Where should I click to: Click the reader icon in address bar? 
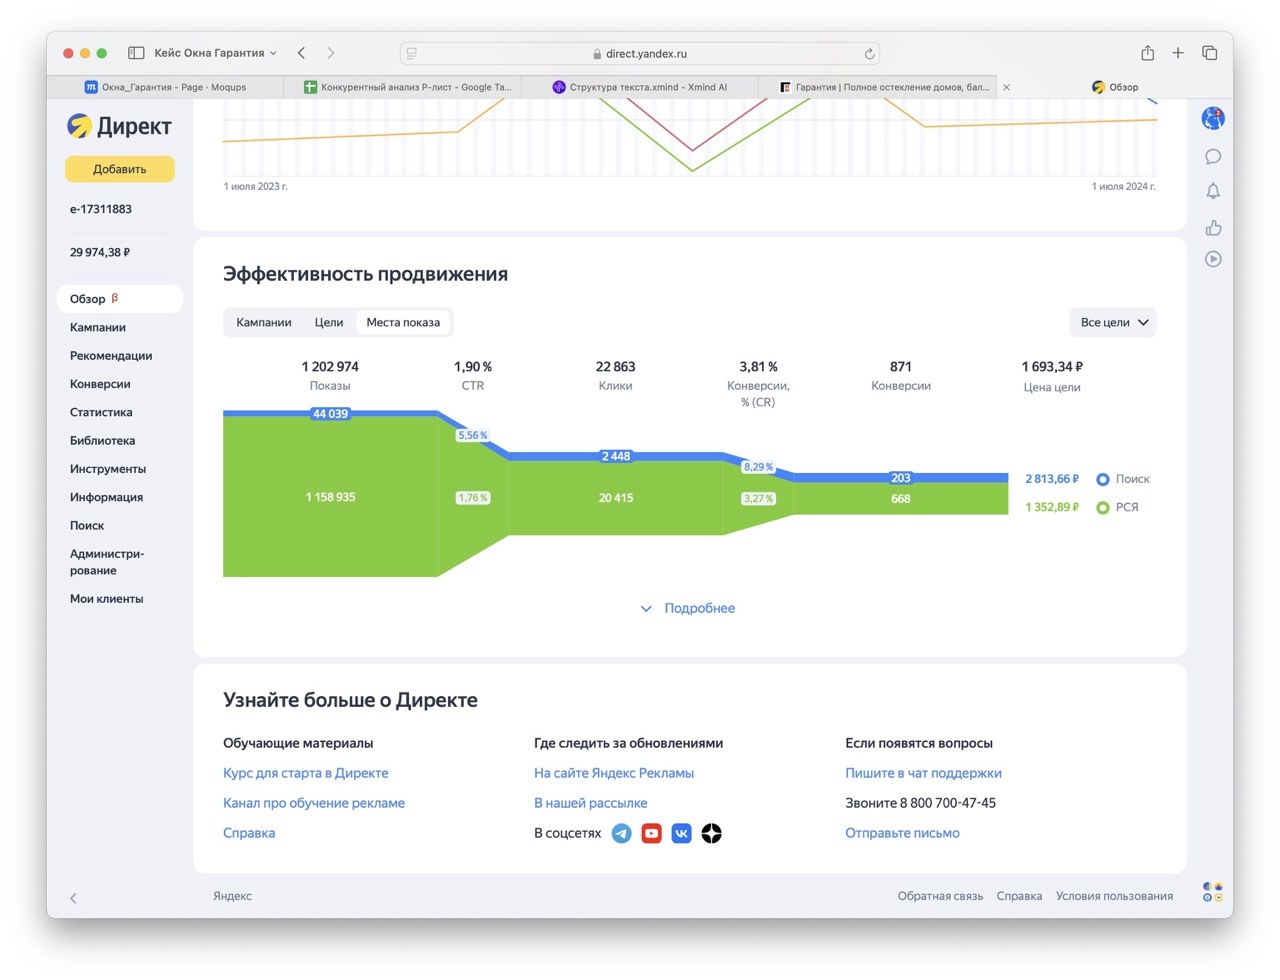[x=411, y=54]
